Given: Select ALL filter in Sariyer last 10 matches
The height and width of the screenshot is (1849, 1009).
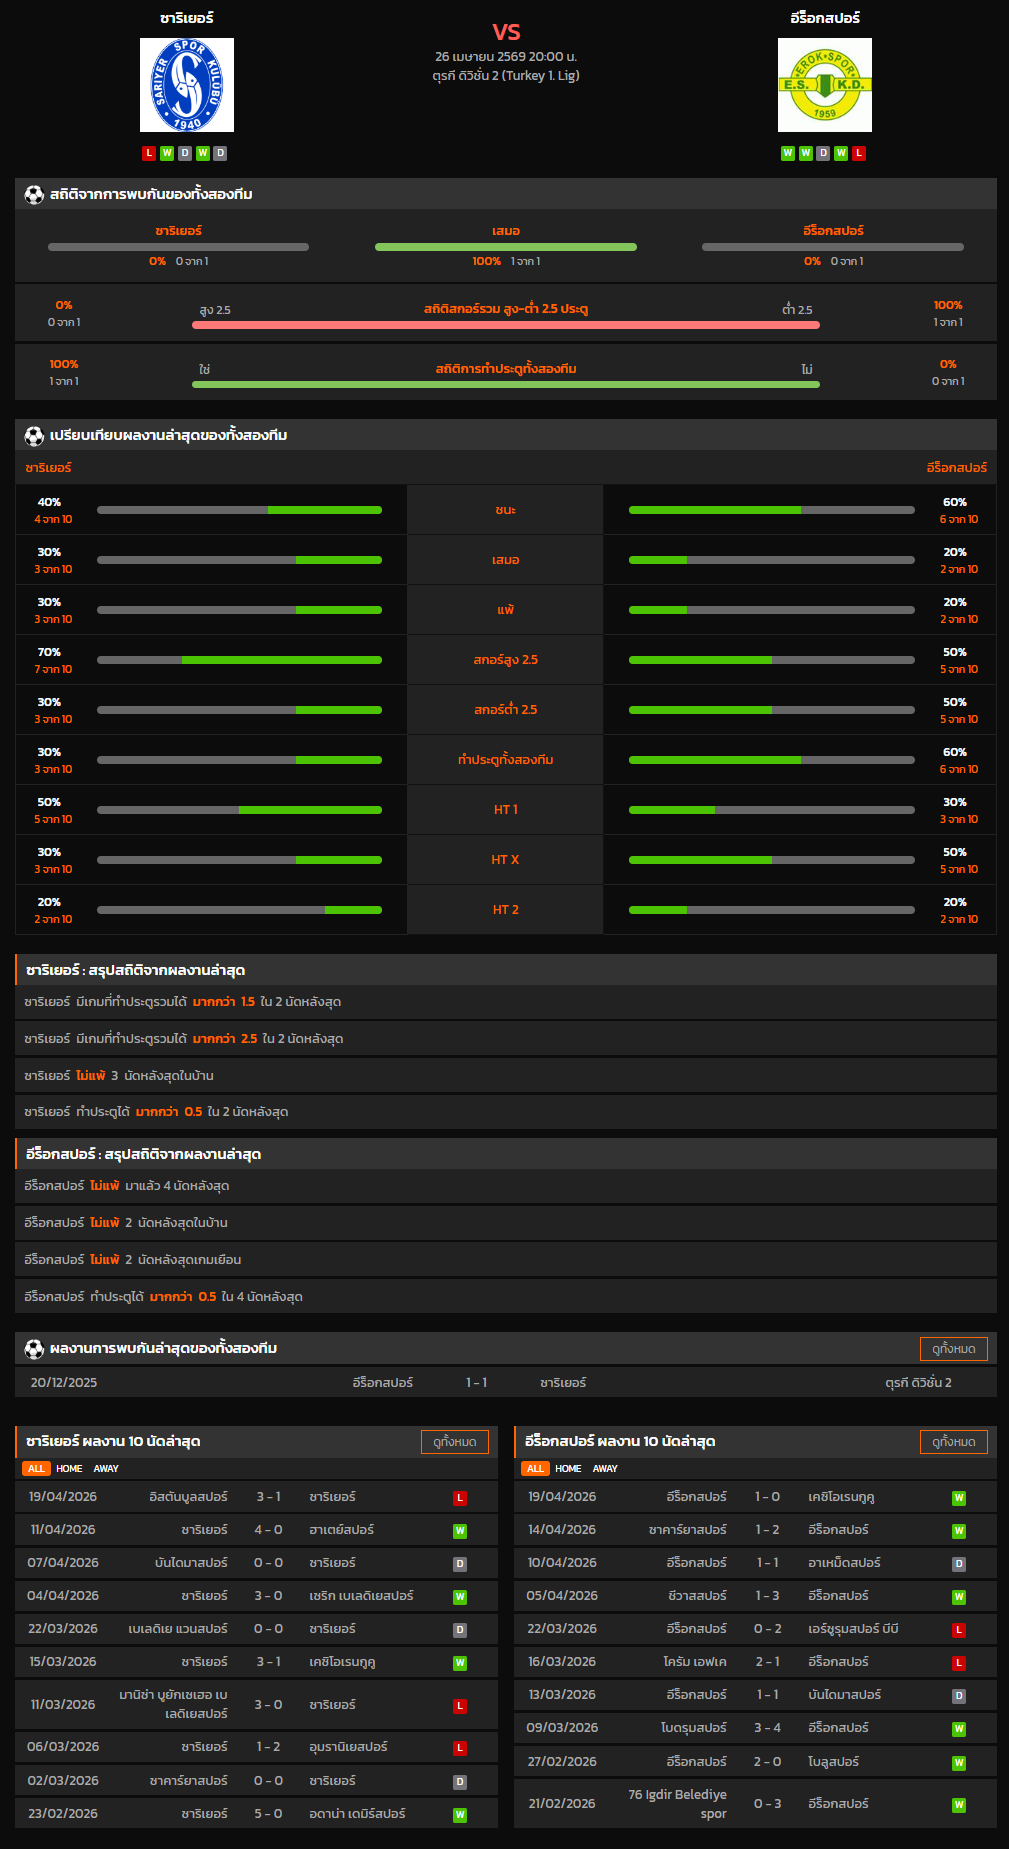Looking at the screenshot, I should click(x=36, y=1469).
